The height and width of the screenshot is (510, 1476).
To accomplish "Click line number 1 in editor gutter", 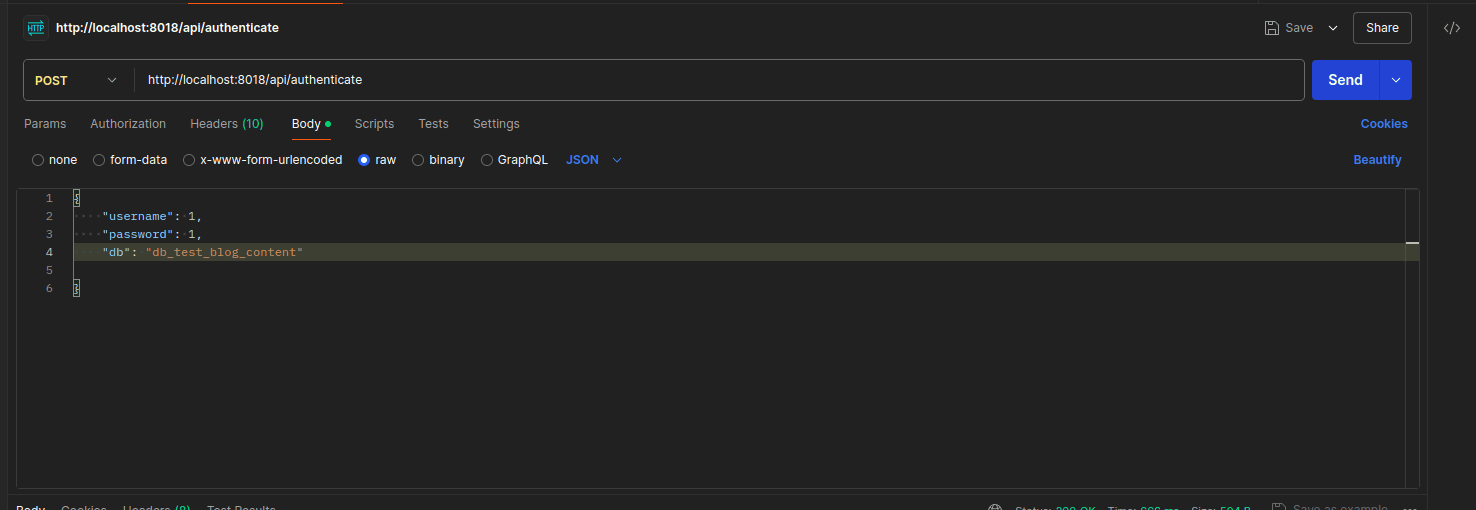I will 49,198.
